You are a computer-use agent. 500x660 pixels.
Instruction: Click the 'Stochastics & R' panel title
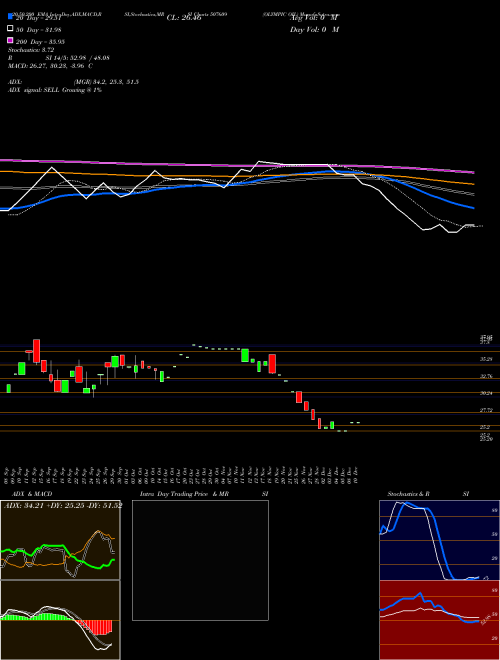(409, 494)
